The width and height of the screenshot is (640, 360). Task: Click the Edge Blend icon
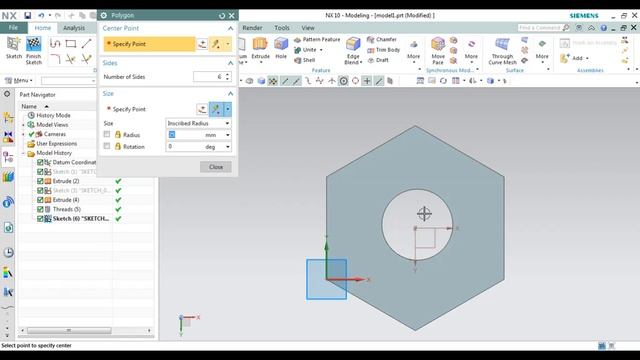353,44
